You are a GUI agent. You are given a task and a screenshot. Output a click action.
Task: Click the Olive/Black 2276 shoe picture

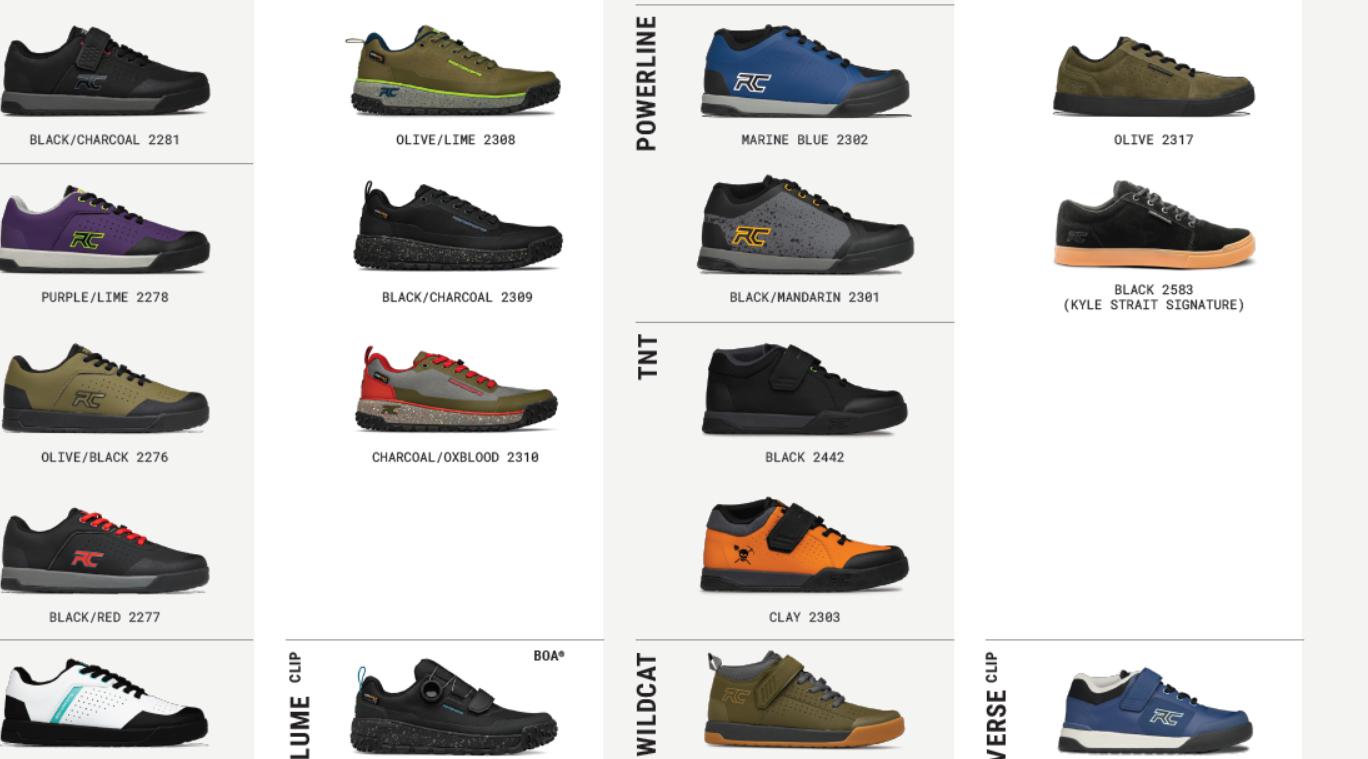(105, 388)
